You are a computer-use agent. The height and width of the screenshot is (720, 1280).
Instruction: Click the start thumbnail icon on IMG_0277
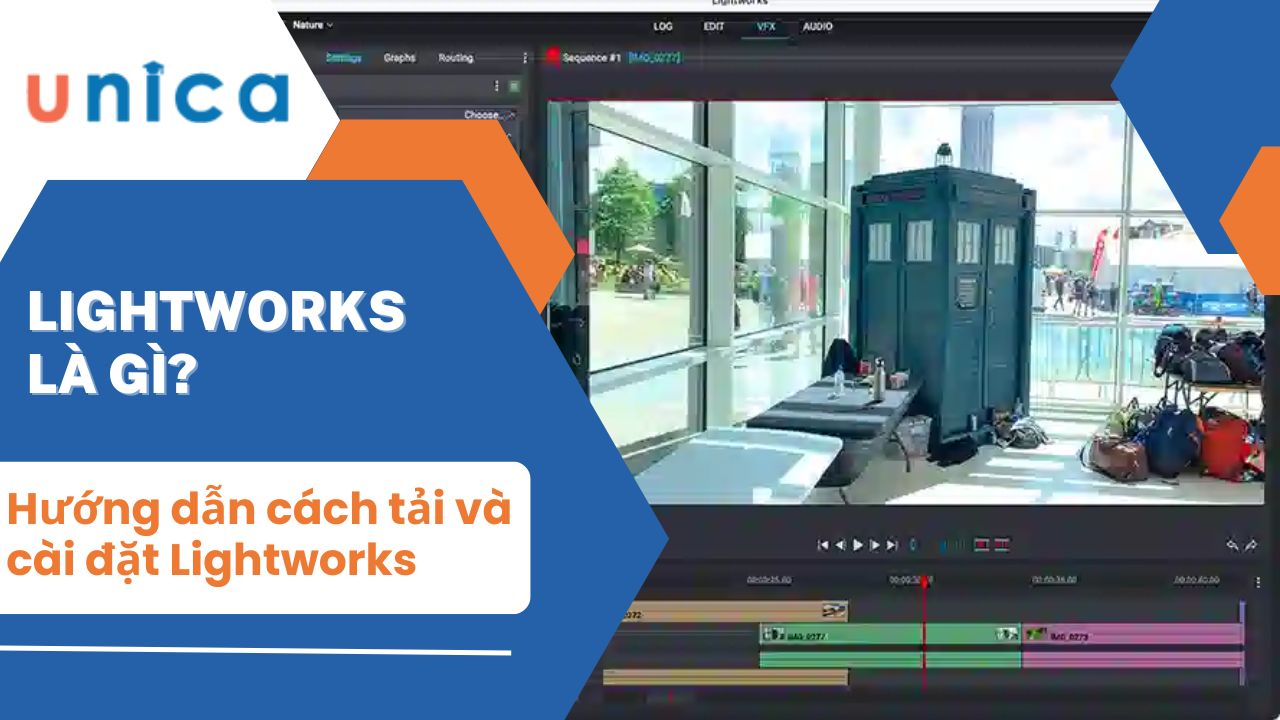(772, 634)
